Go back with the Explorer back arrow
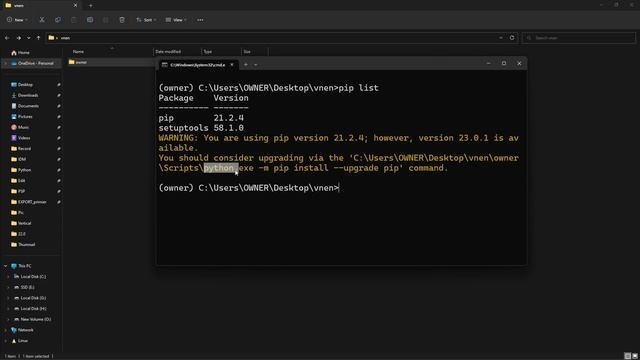 point(7,38)
